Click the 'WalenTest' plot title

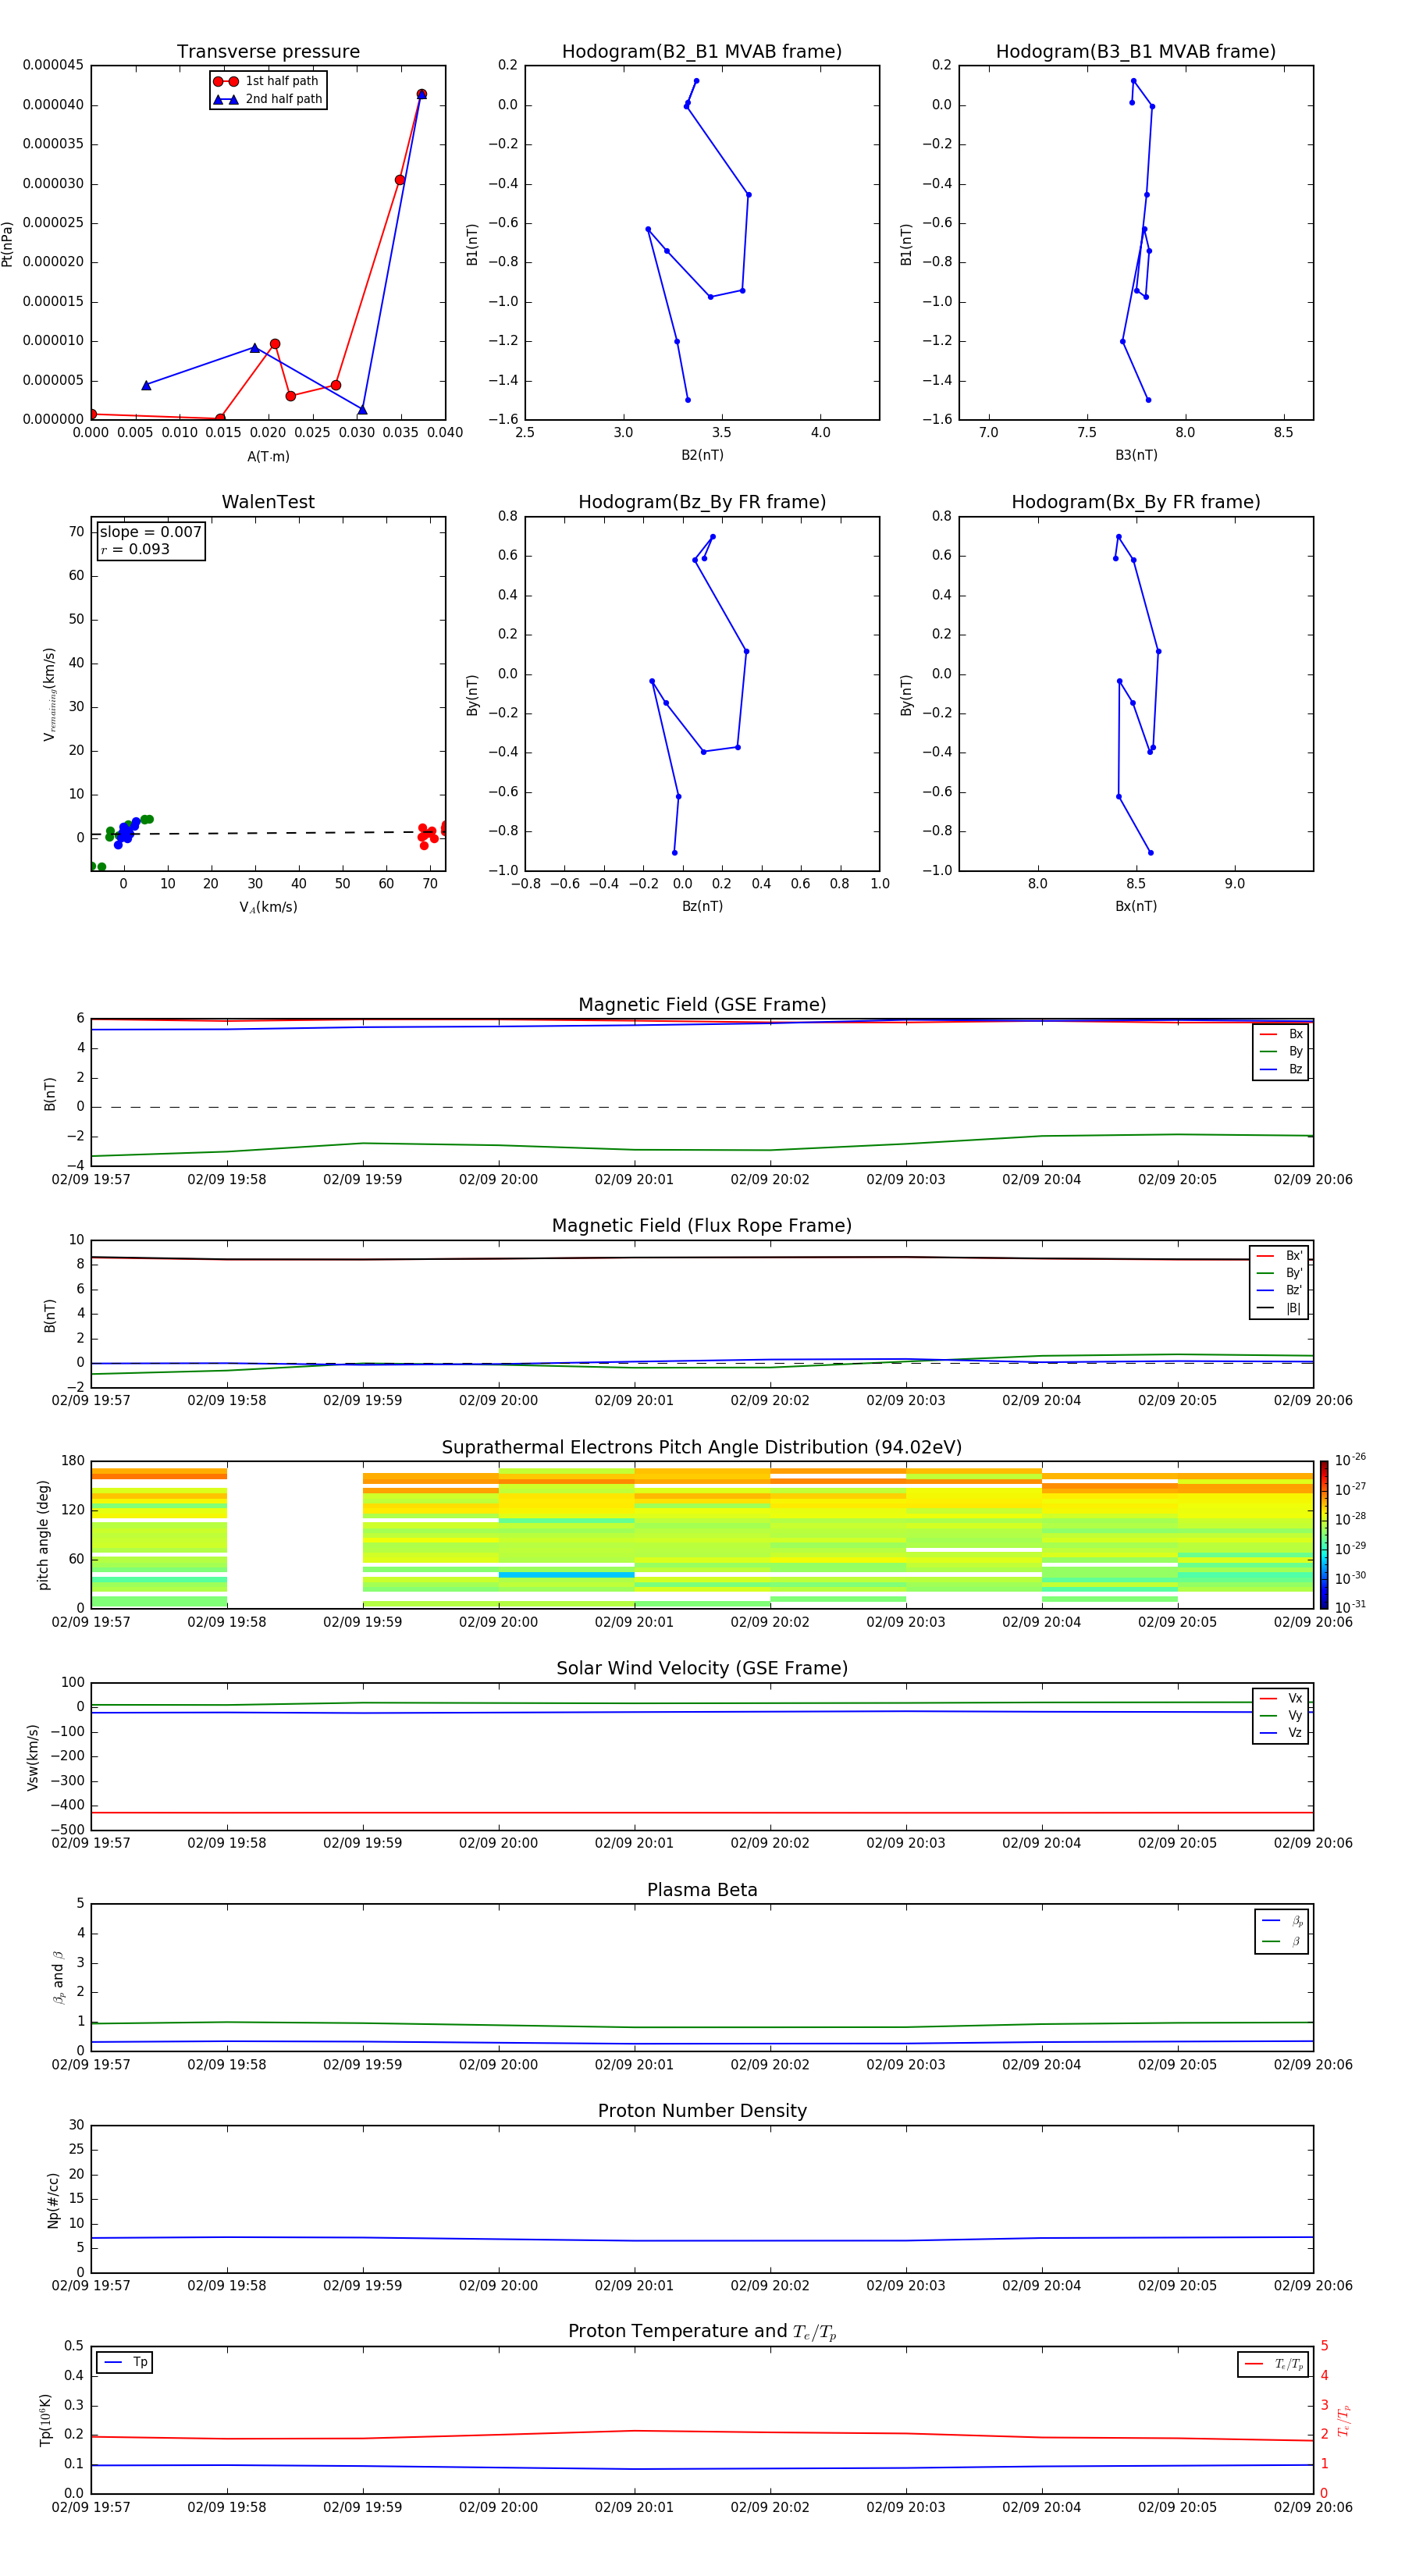coord(268,502)
